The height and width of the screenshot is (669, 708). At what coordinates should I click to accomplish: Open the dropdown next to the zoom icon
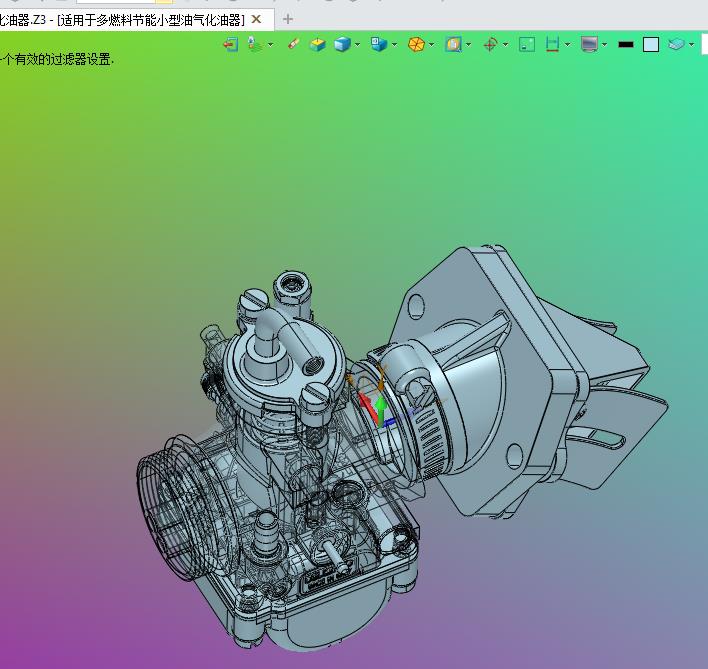click(x=469, y=44)
